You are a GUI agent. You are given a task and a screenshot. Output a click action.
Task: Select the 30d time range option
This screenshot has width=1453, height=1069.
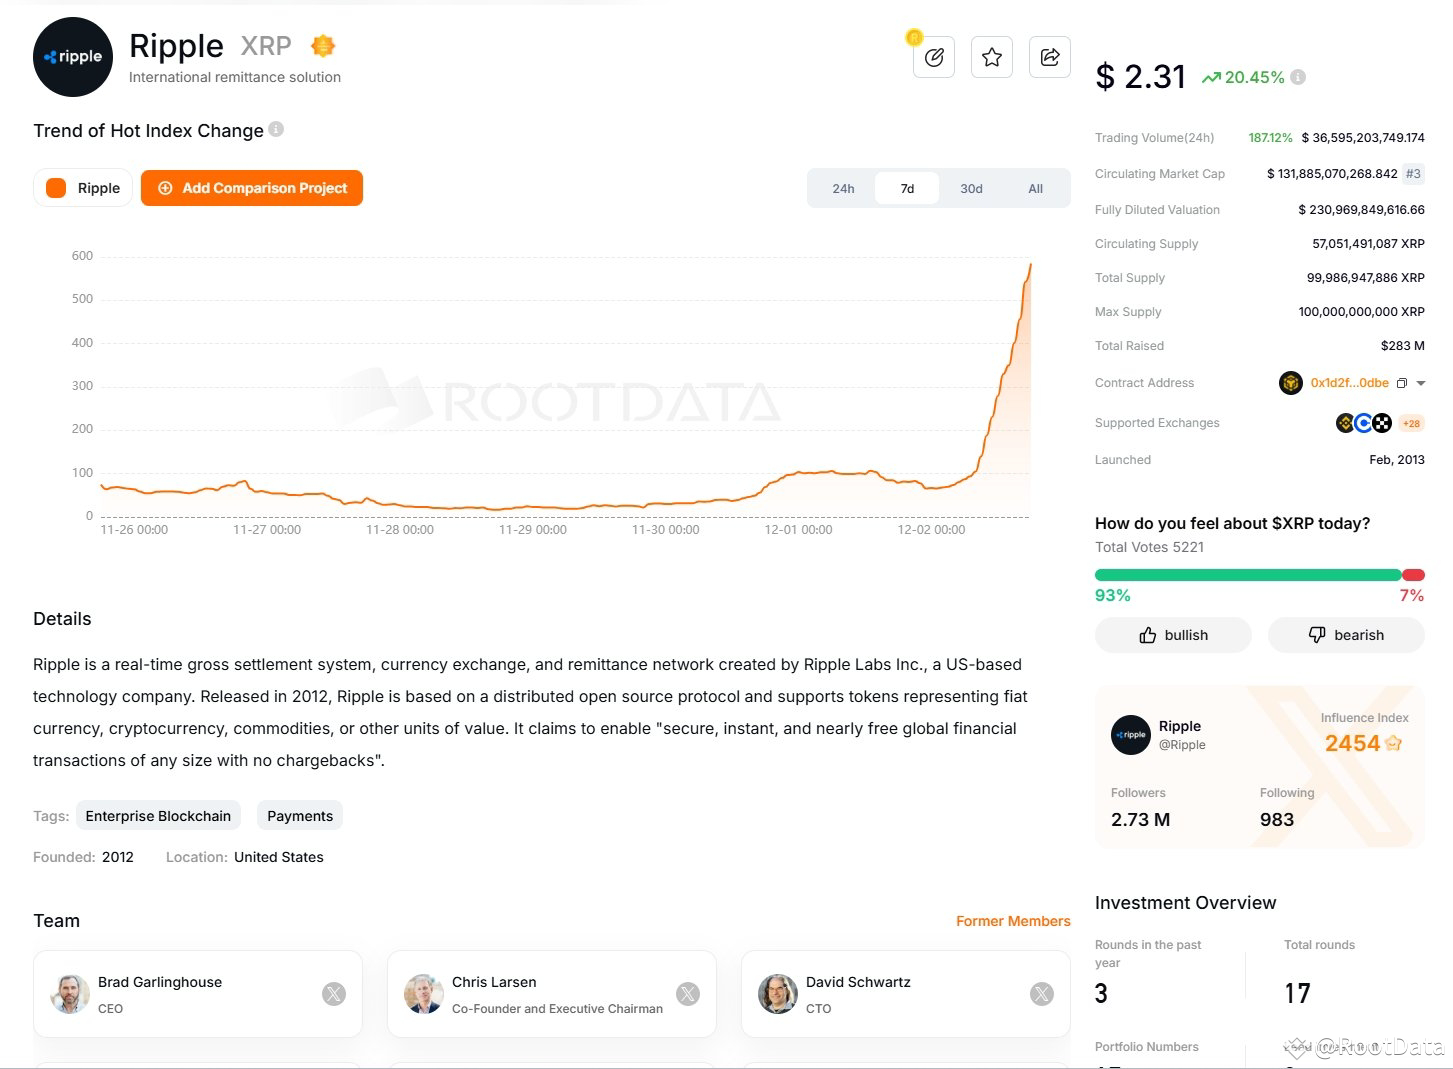pos(970,188)
